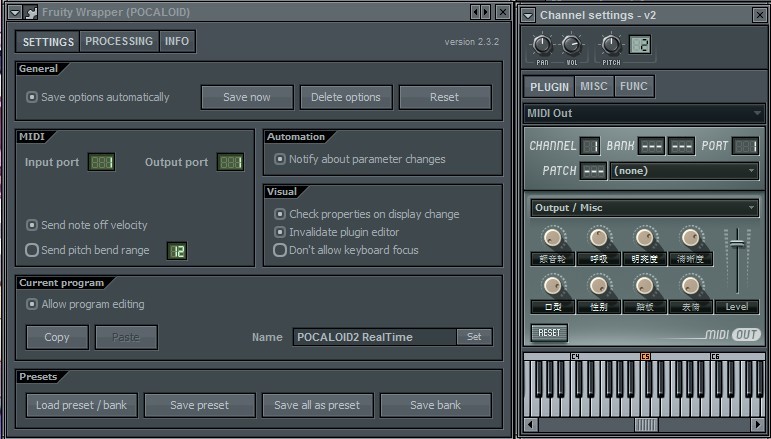Open the Output / Misc page dropdown

tap(644, 207)
